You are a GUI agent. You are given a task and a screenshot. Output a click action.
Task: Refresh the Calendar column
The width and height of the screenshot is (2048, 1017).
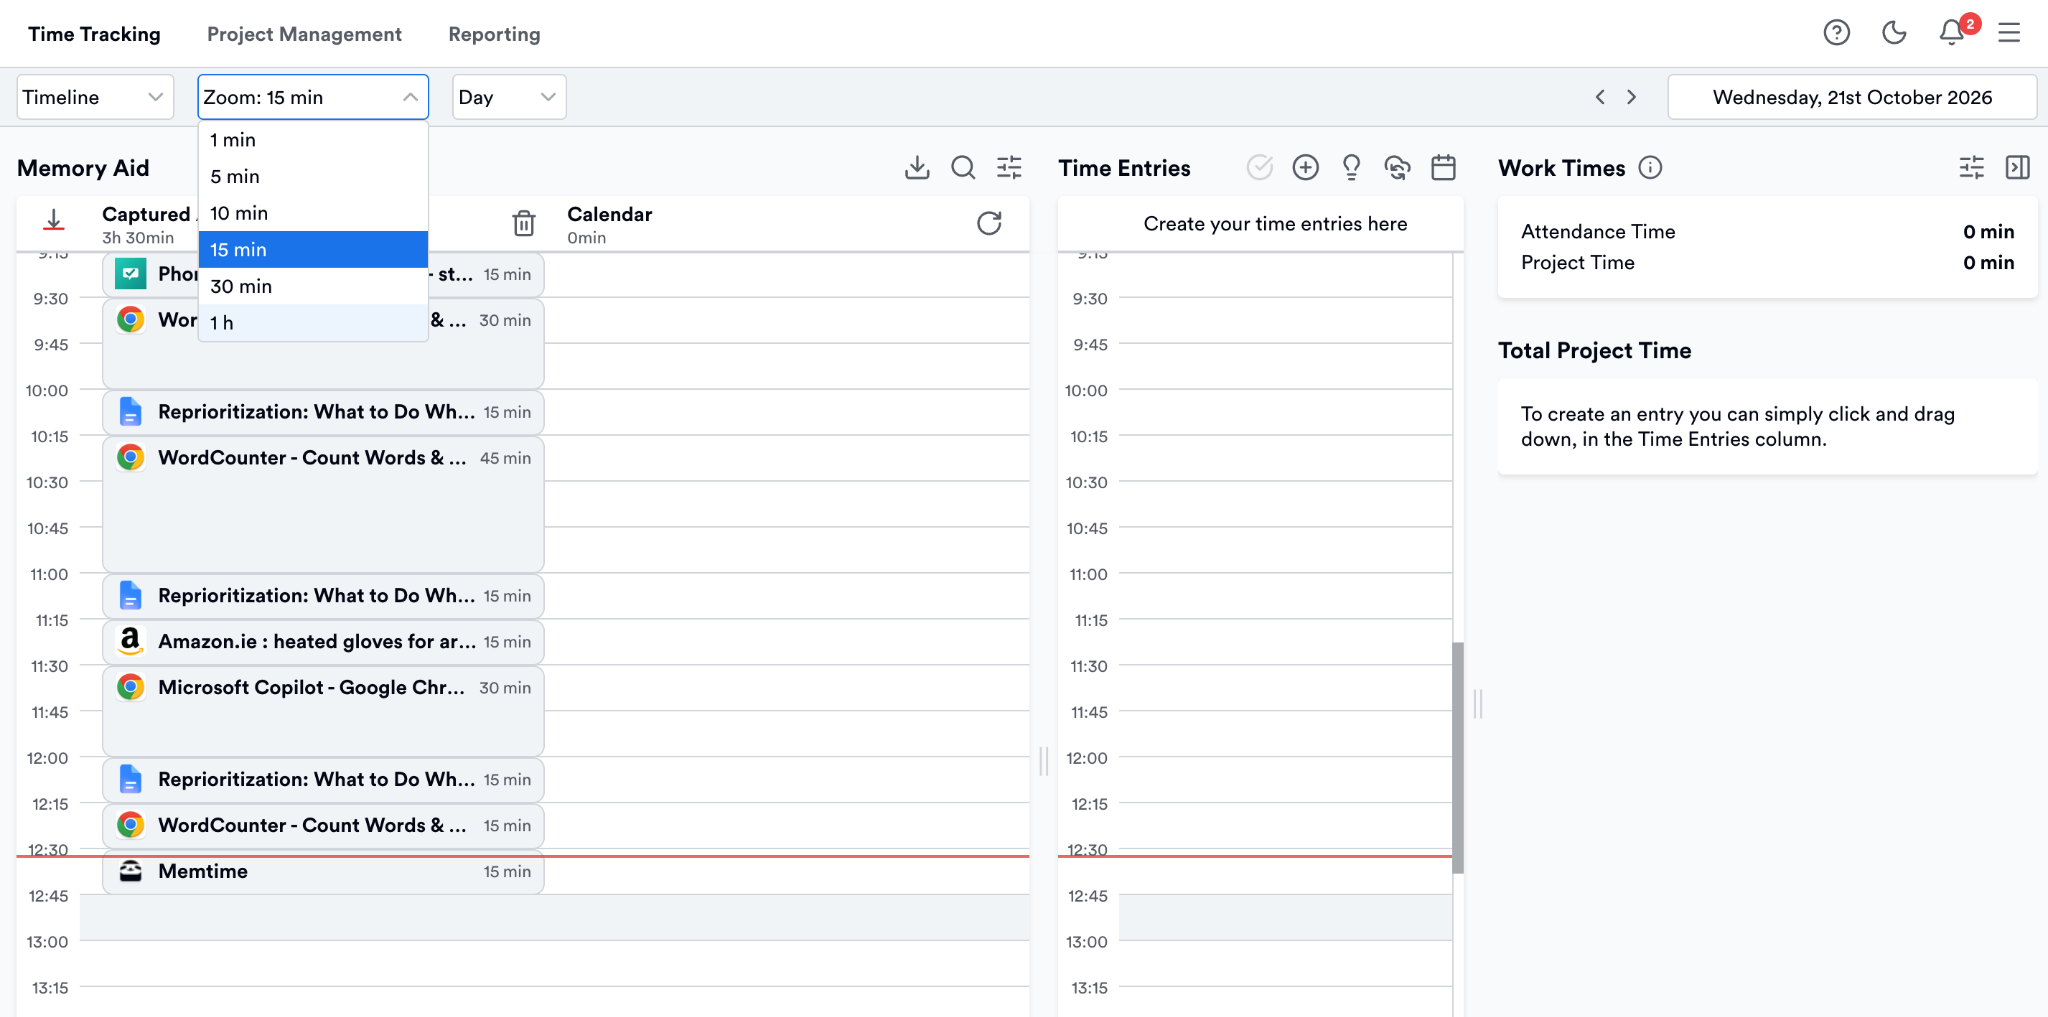click(x=989, y=223)
